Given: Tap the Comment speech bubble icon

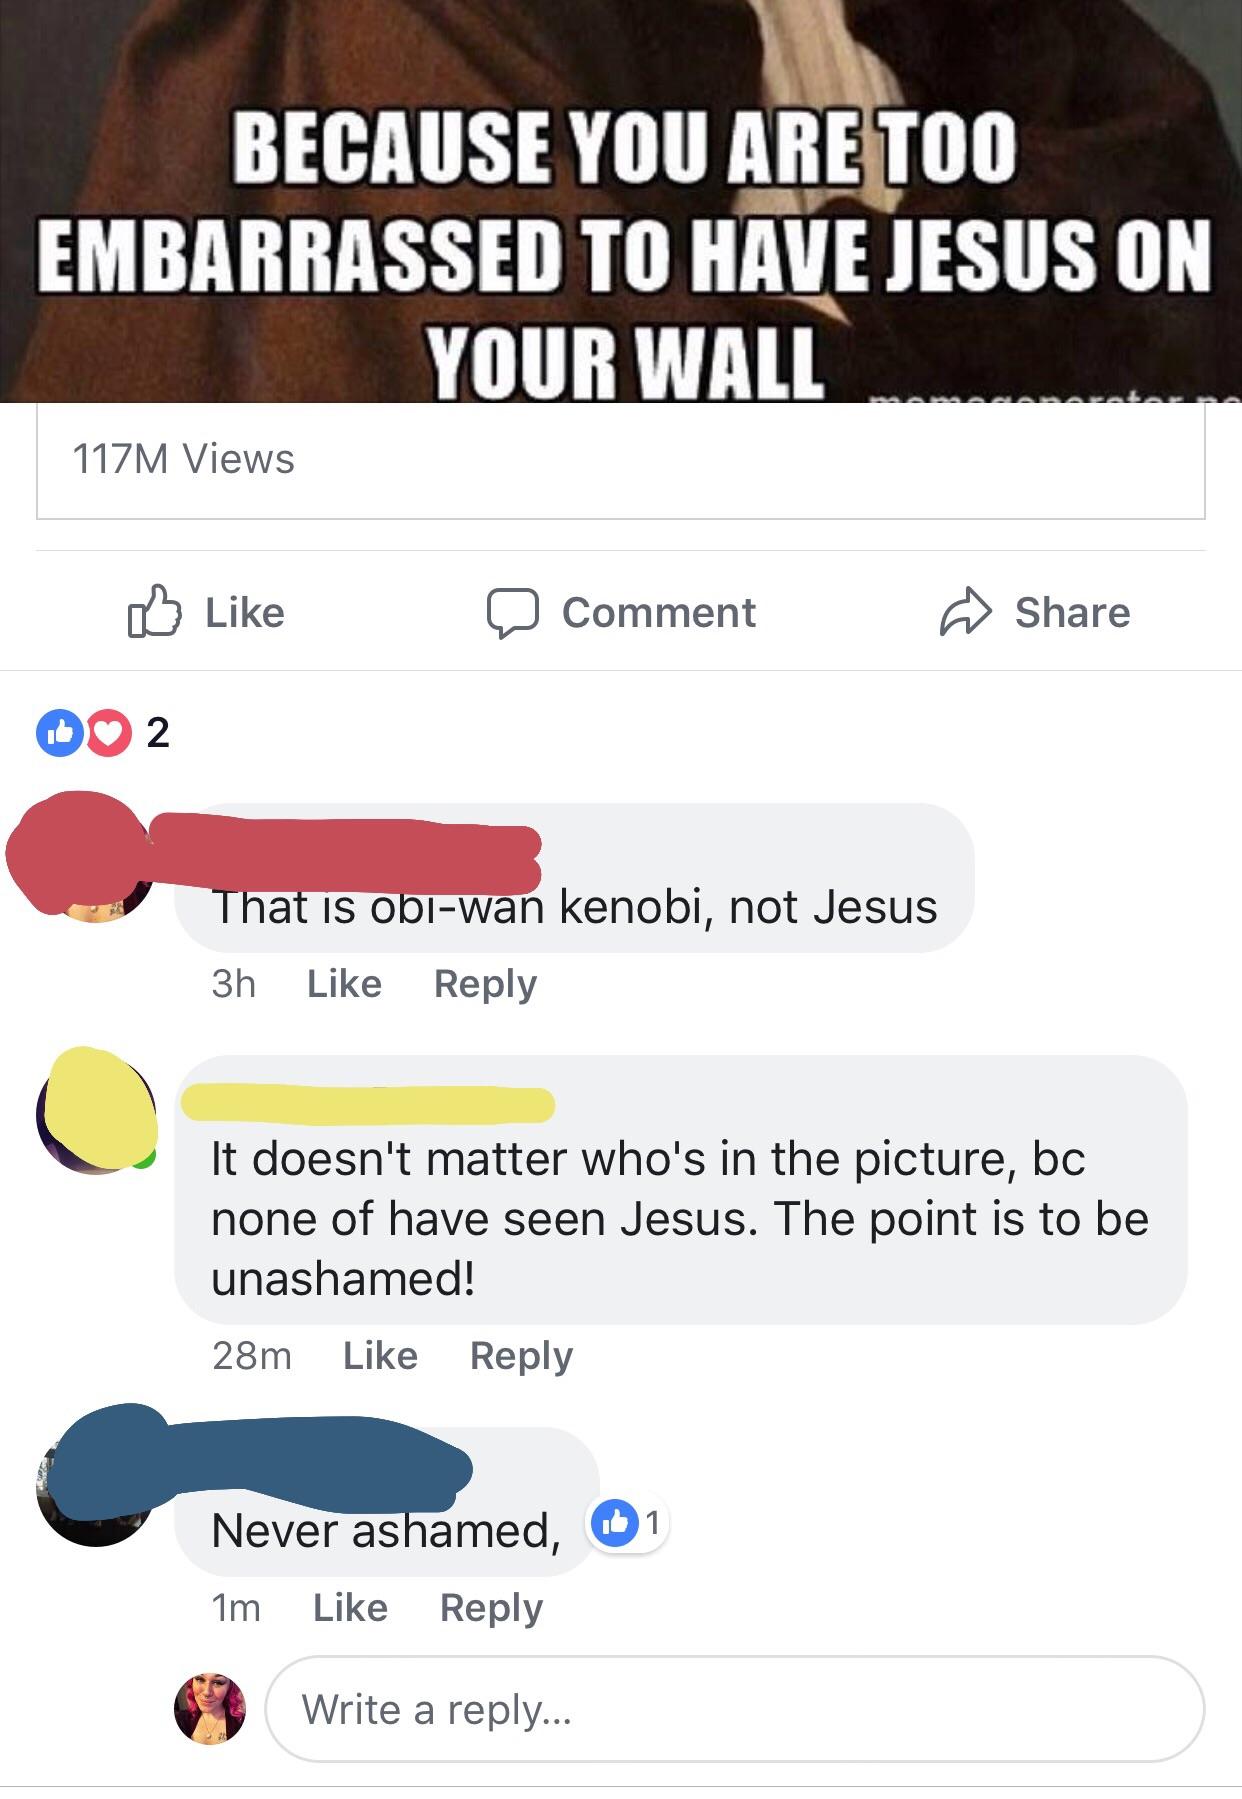Looking at the screenshot, I should pos(513,612).
